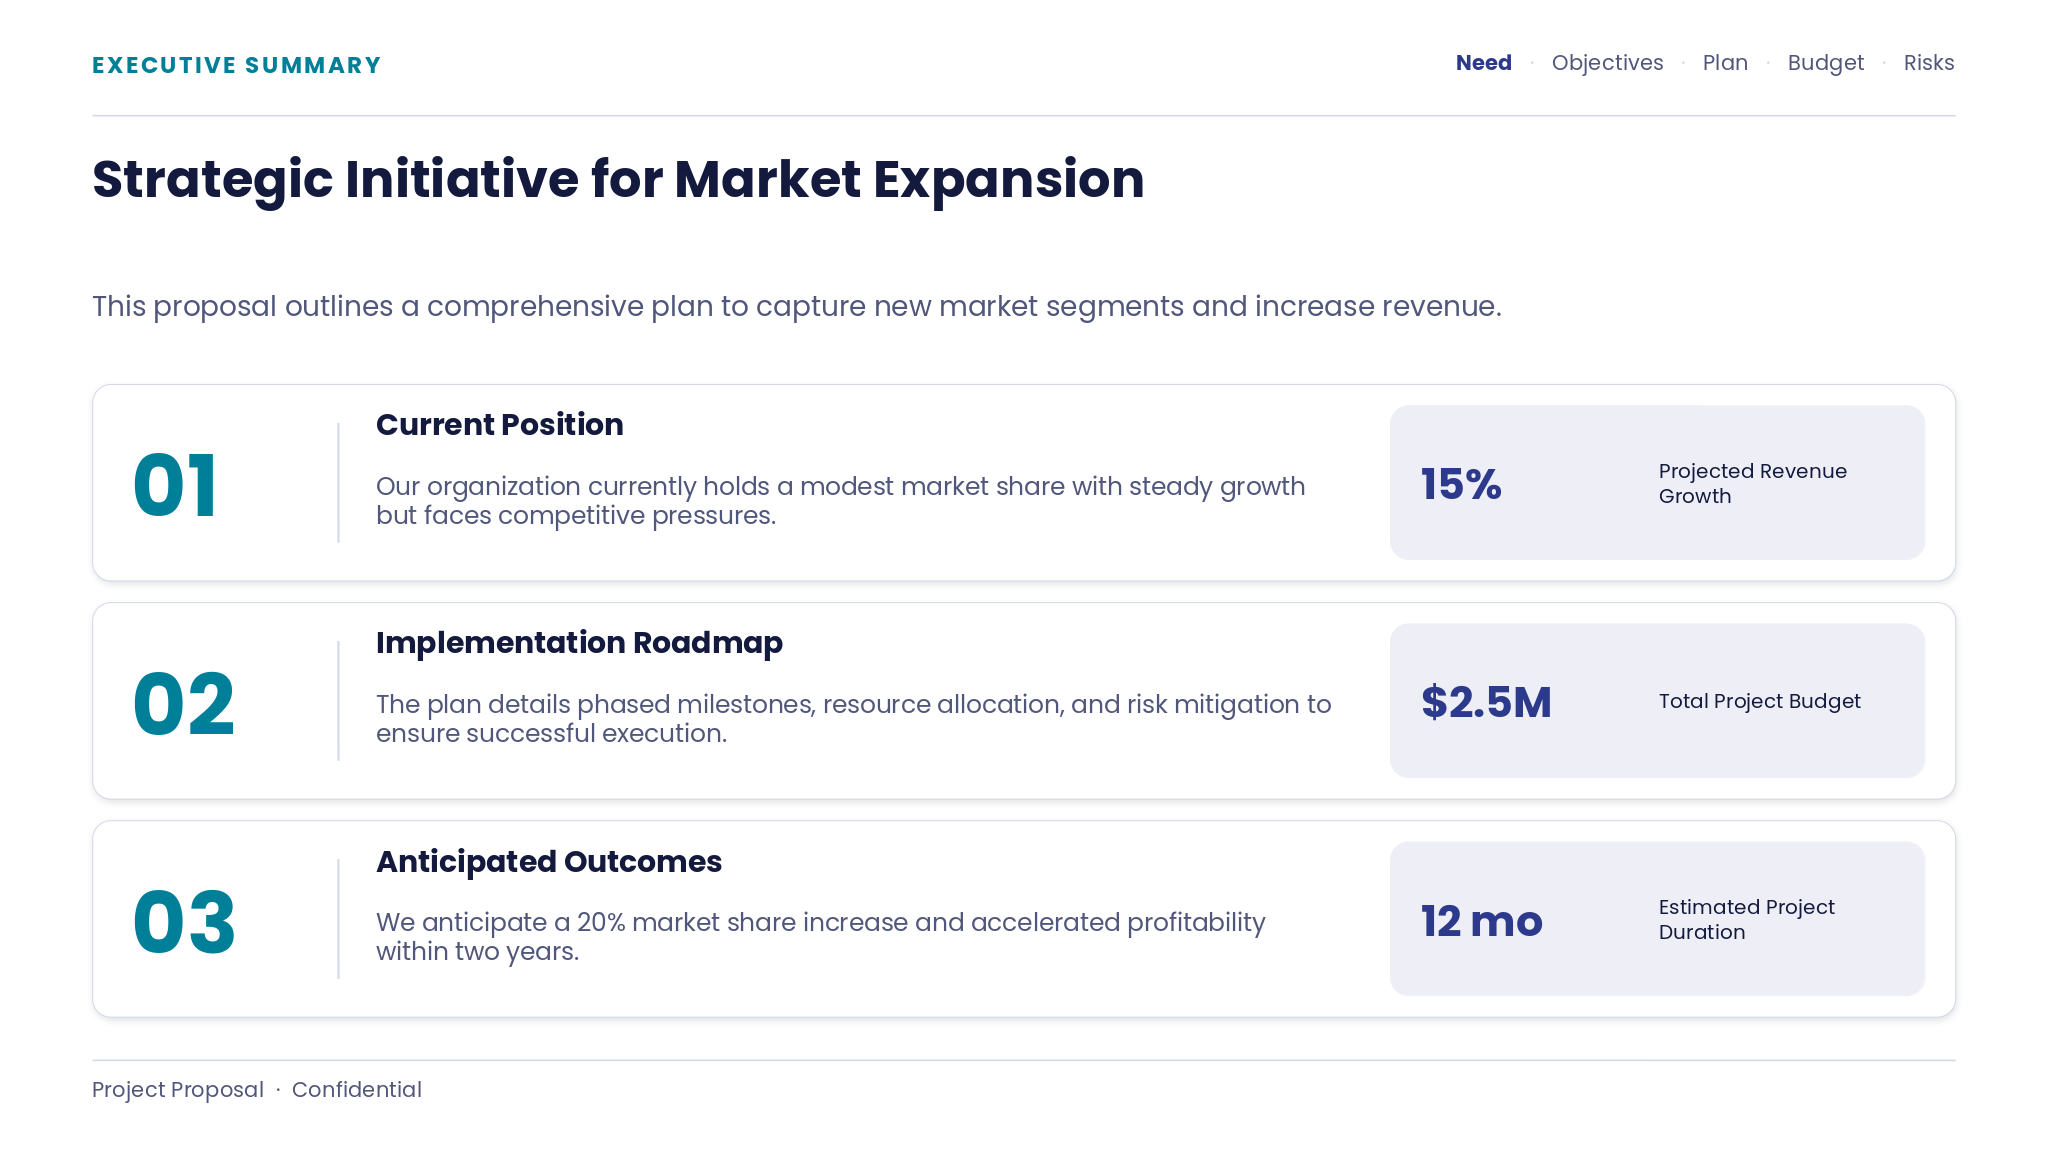This screenshot has width=2048, height=1152.
Task: Click the $2.5M metric value
Action: point(1486,702)
